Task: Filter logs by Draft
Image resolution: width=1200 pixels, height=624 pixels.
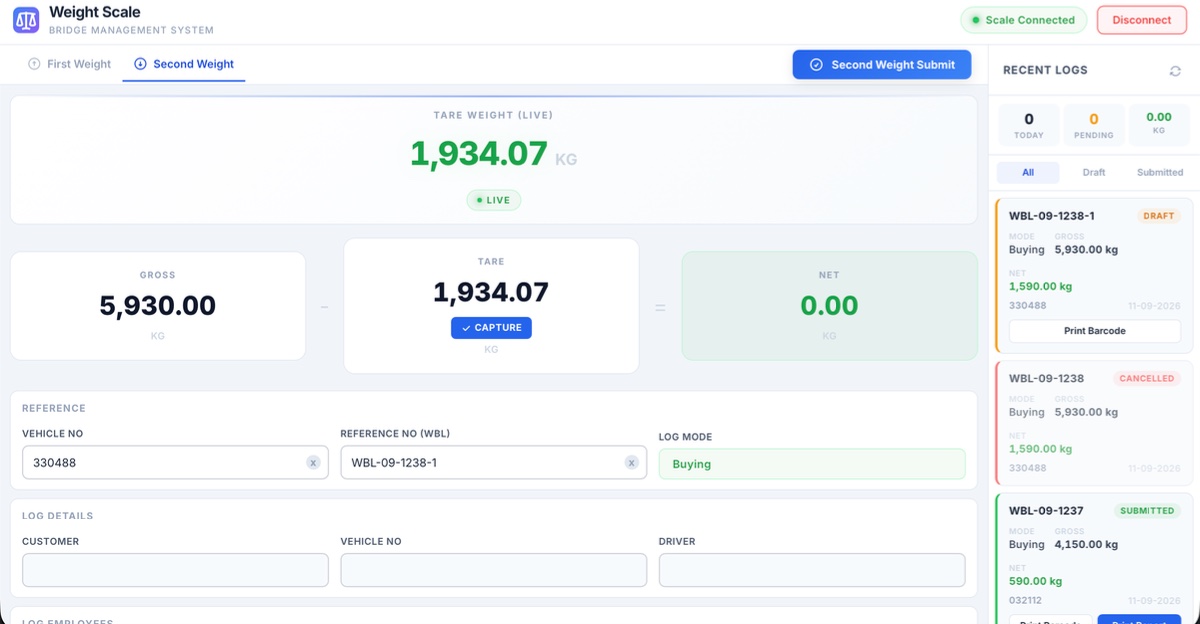Action: (1094, 173)
